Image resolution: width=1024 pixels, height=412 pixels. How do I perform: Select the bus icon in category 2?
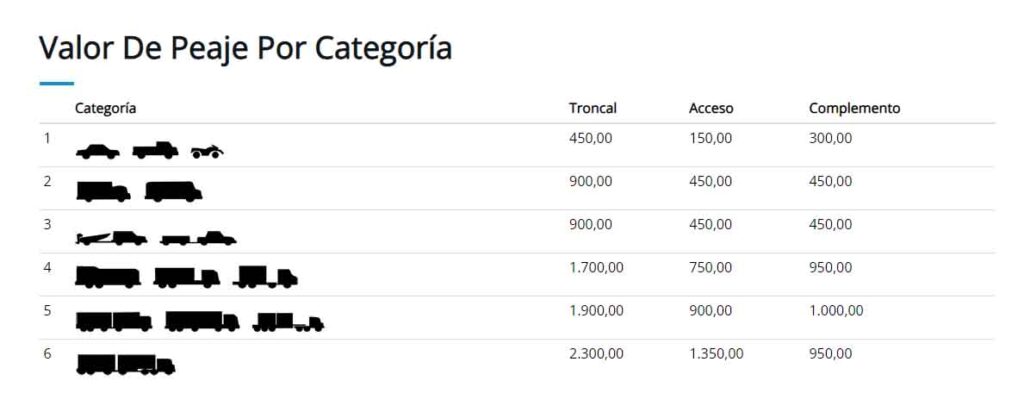click(x=173, y=191)
